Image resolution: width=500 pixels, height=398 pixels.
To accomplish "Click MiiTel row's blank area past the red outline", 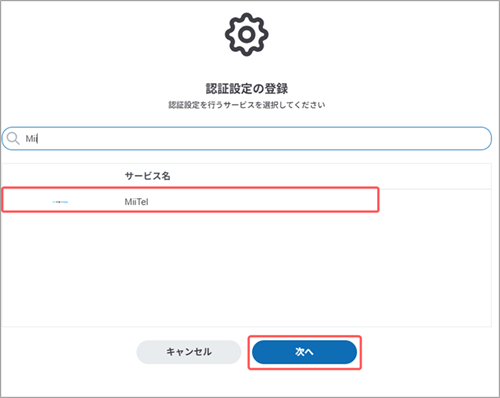I will [435, 201].
